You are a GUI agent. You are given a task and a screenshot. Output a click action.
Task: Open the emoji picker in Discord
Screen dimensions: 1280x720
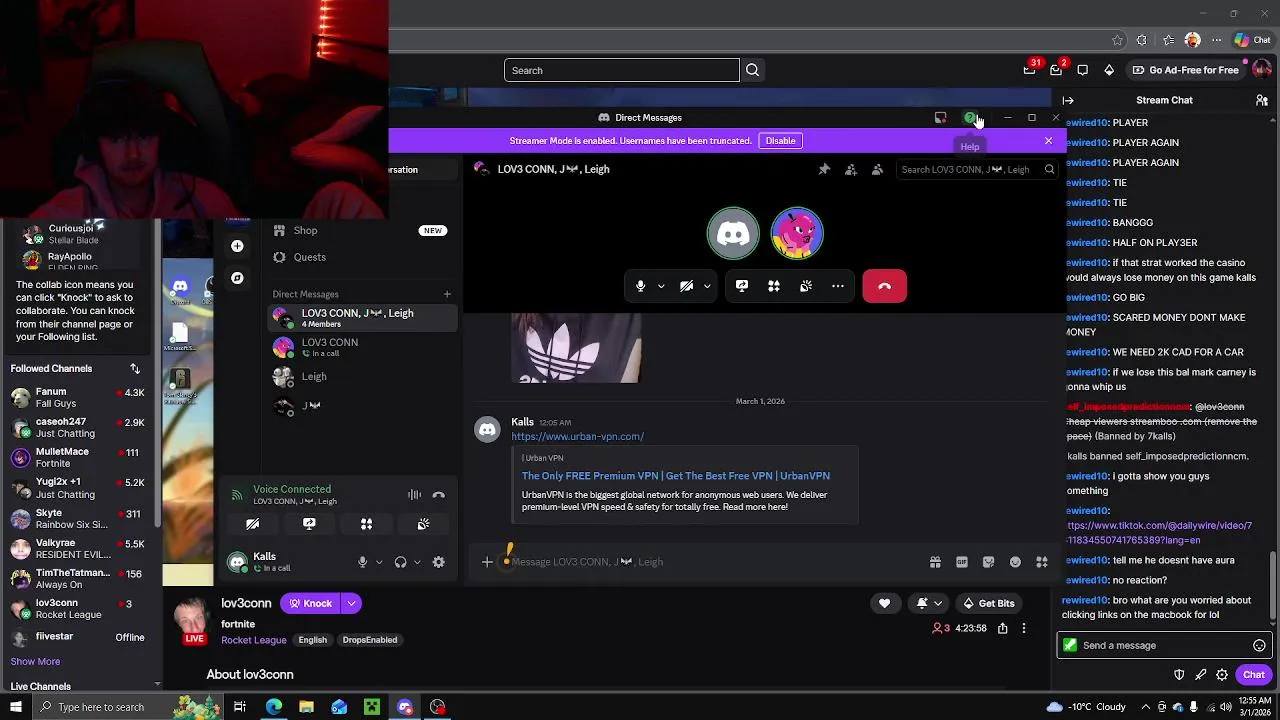coord(1015,562)
